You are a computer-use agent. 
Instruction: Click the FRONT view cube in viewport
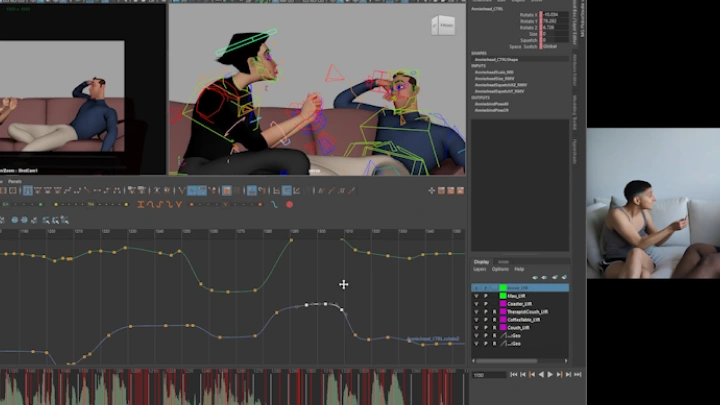pos(443,26)
